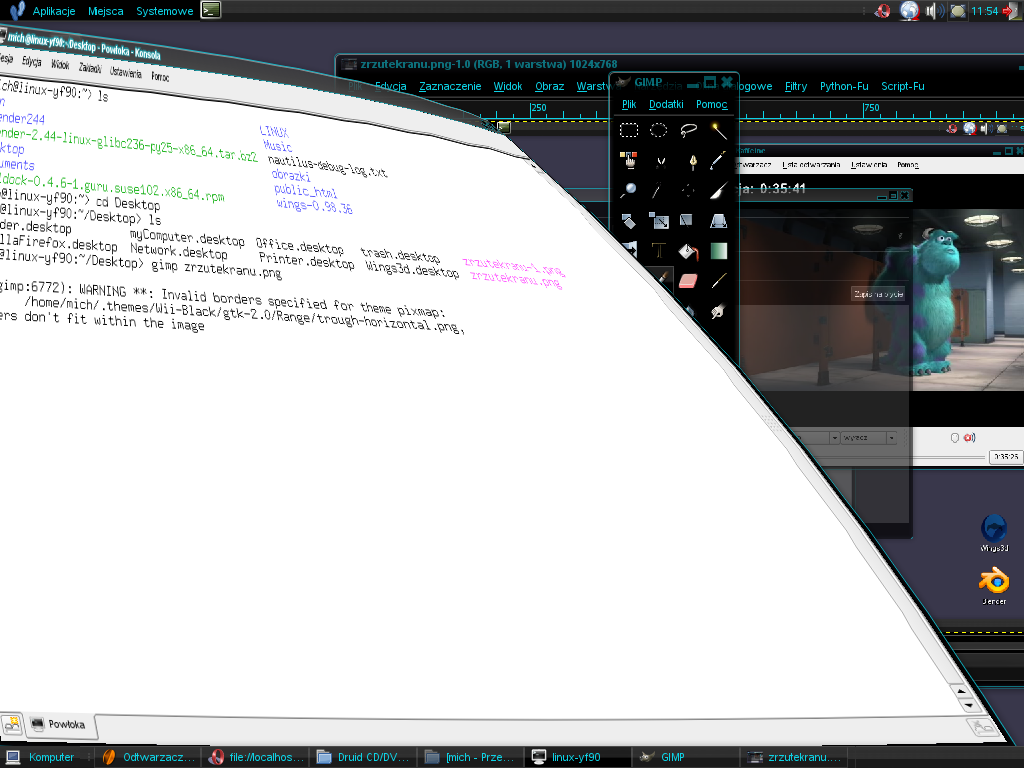Open the Aplikacje menu
Image resolution: width=1024 pixels, height=768 pixels.
tap(54, 11)
